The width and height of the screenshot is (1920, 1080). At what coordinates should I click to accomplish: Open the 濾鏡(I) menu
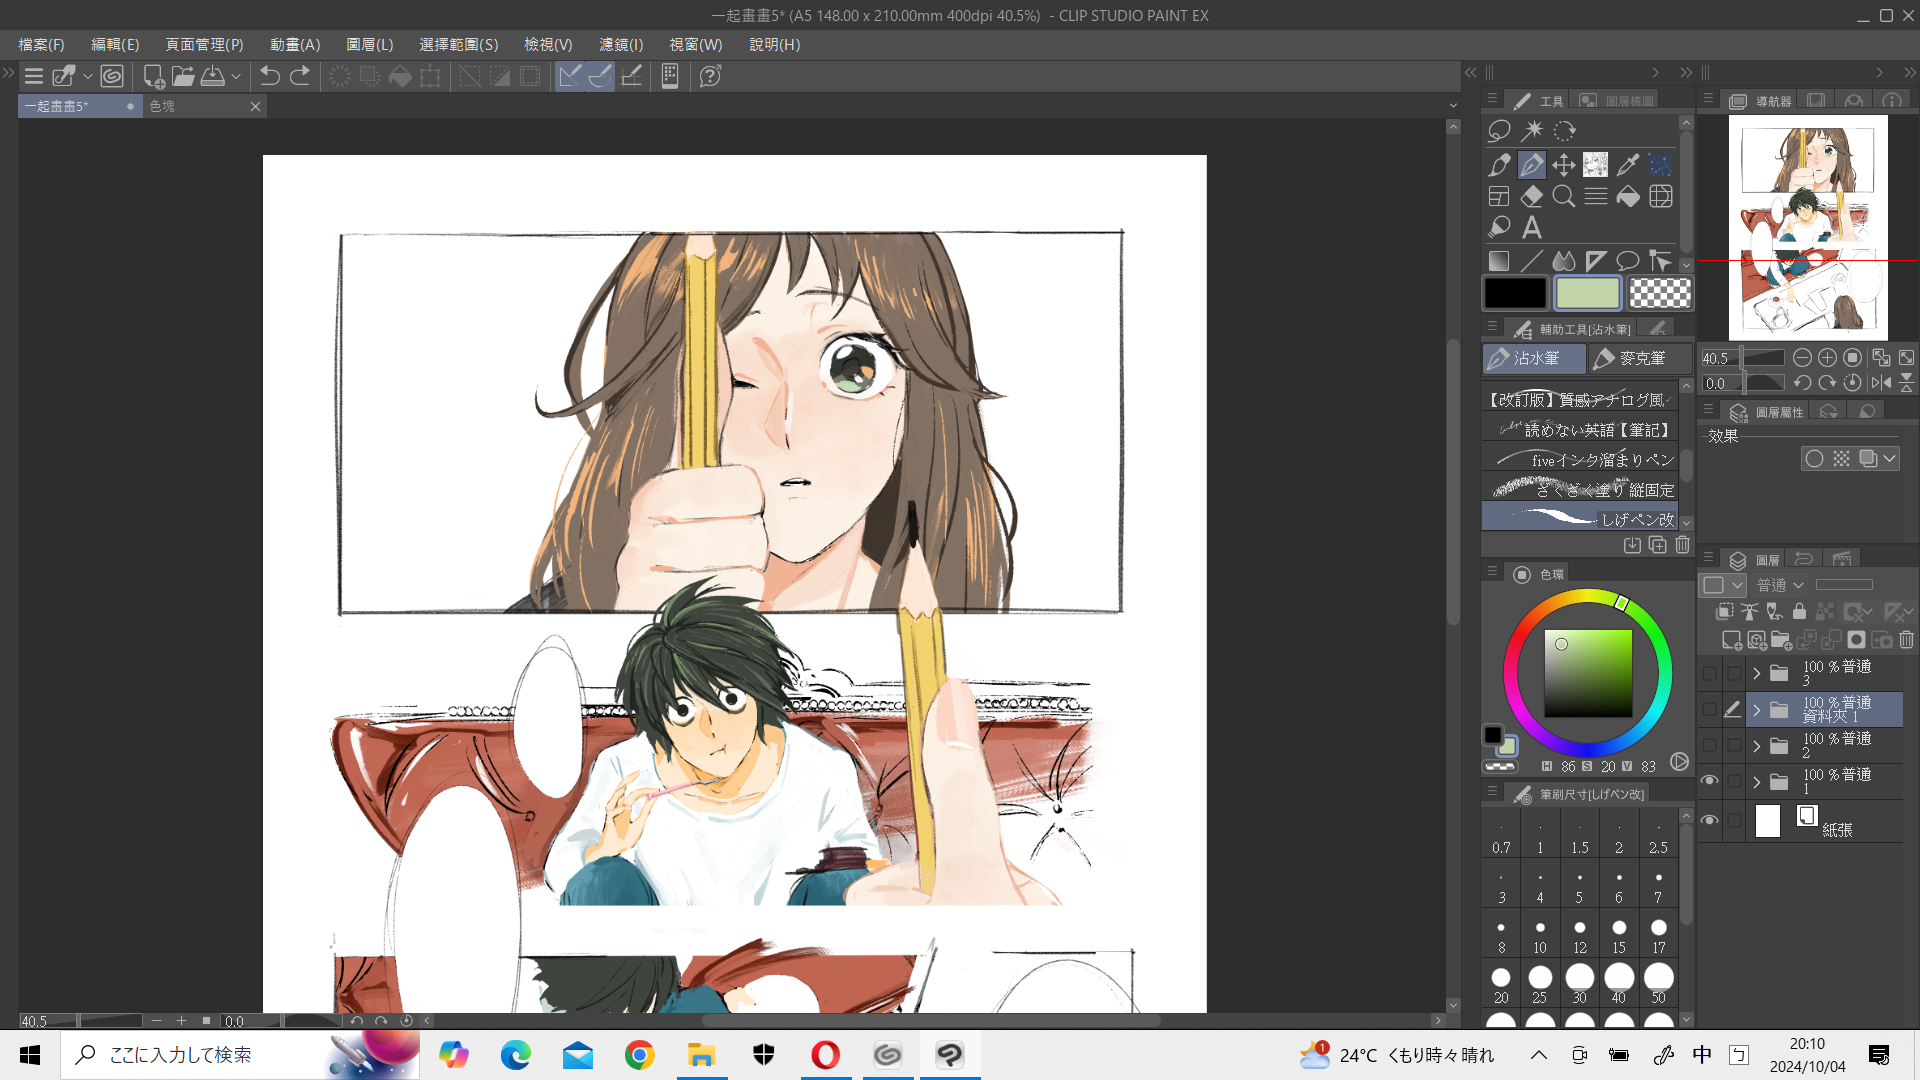tap(621, 45)
